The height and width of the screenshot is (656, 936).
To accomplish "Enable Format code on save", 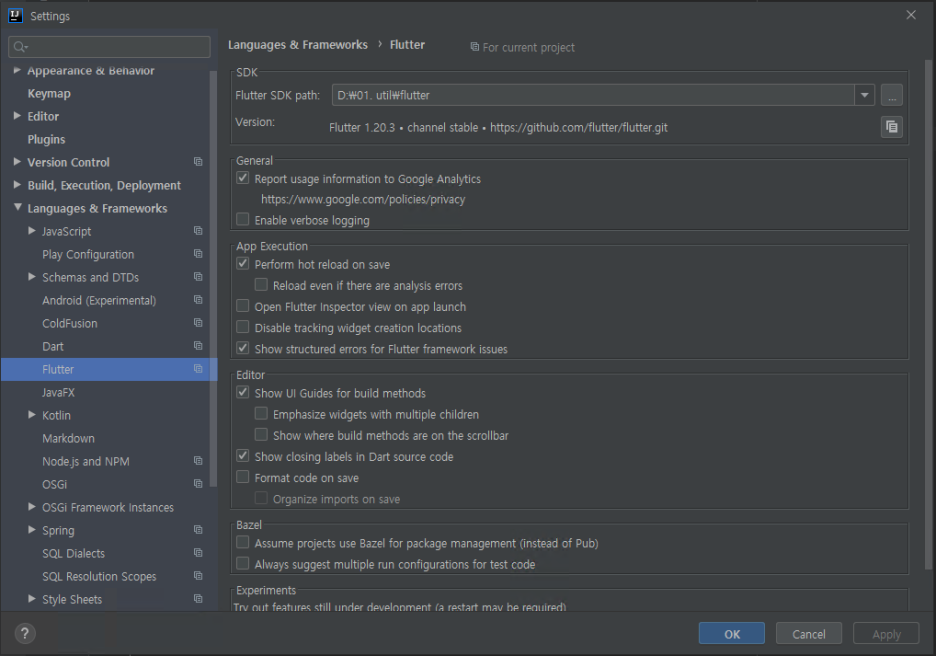I will click(243, 477).
